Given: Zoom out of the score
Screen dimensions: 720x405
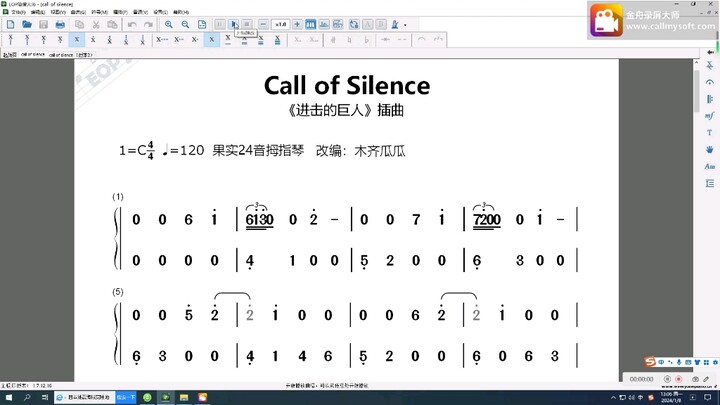Looking at the screenshot, I should coord(185,24).
